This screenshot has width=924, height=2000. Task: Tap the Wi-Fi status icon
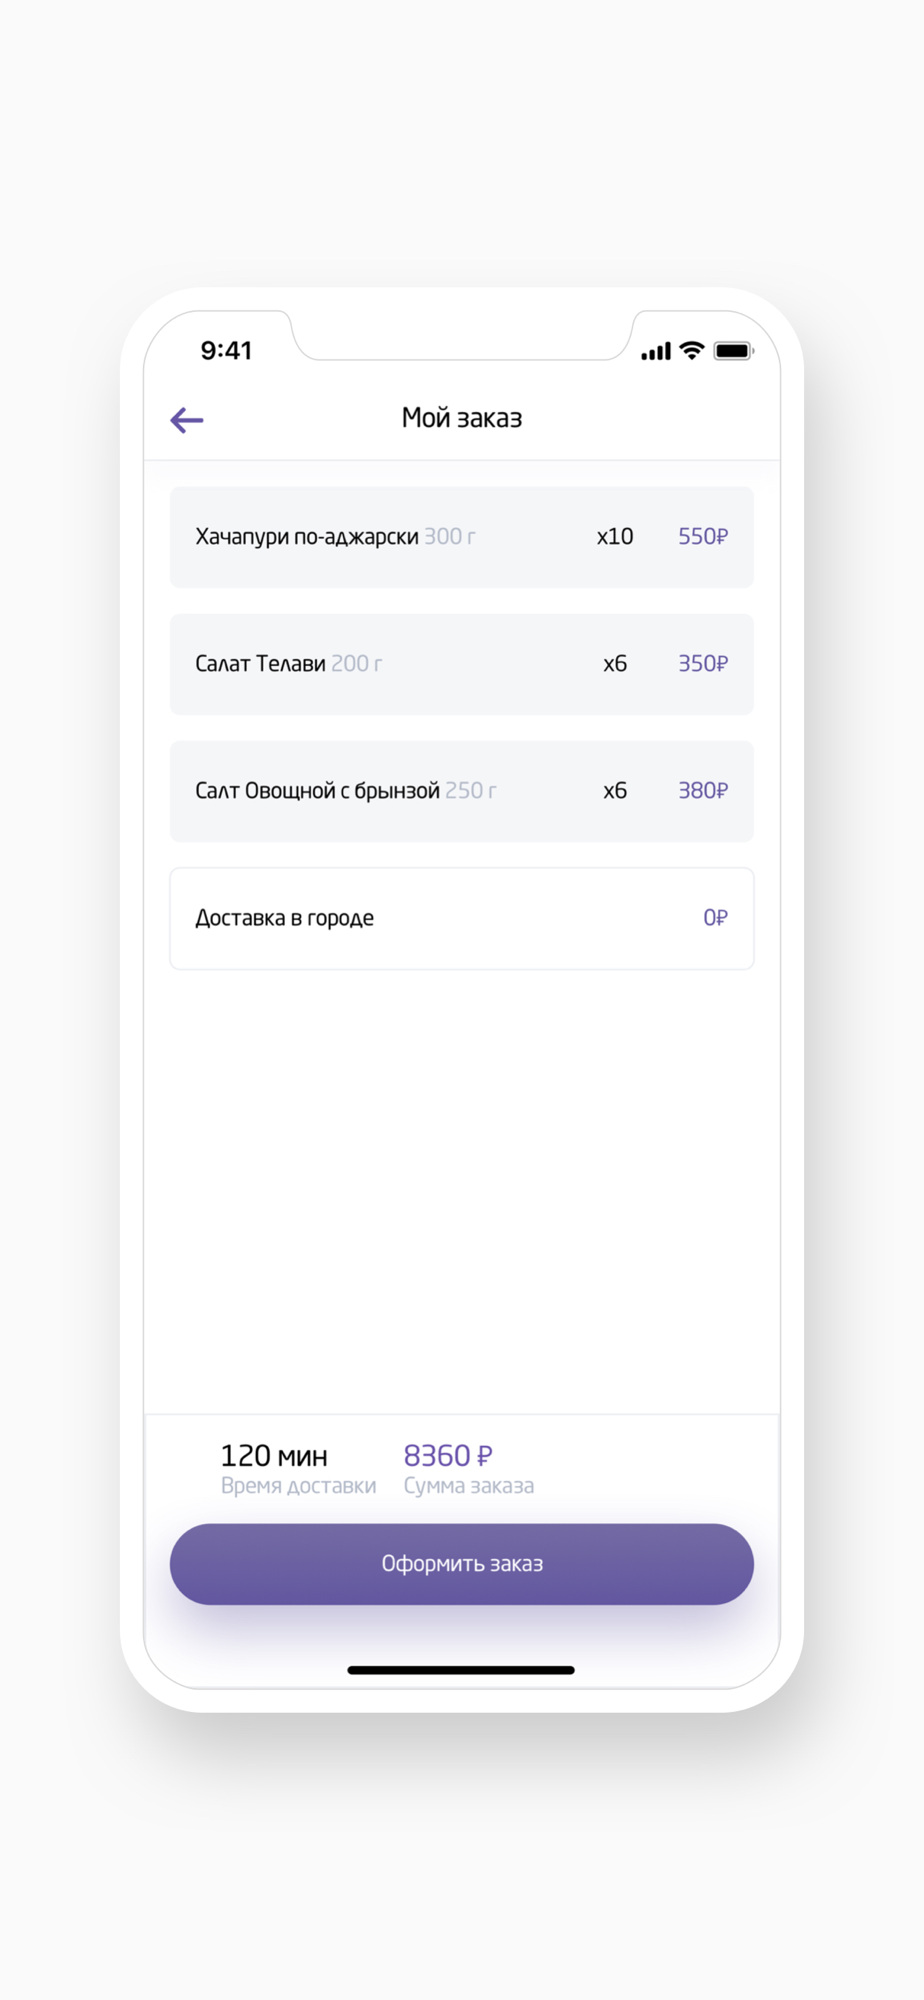coord(691,350)
